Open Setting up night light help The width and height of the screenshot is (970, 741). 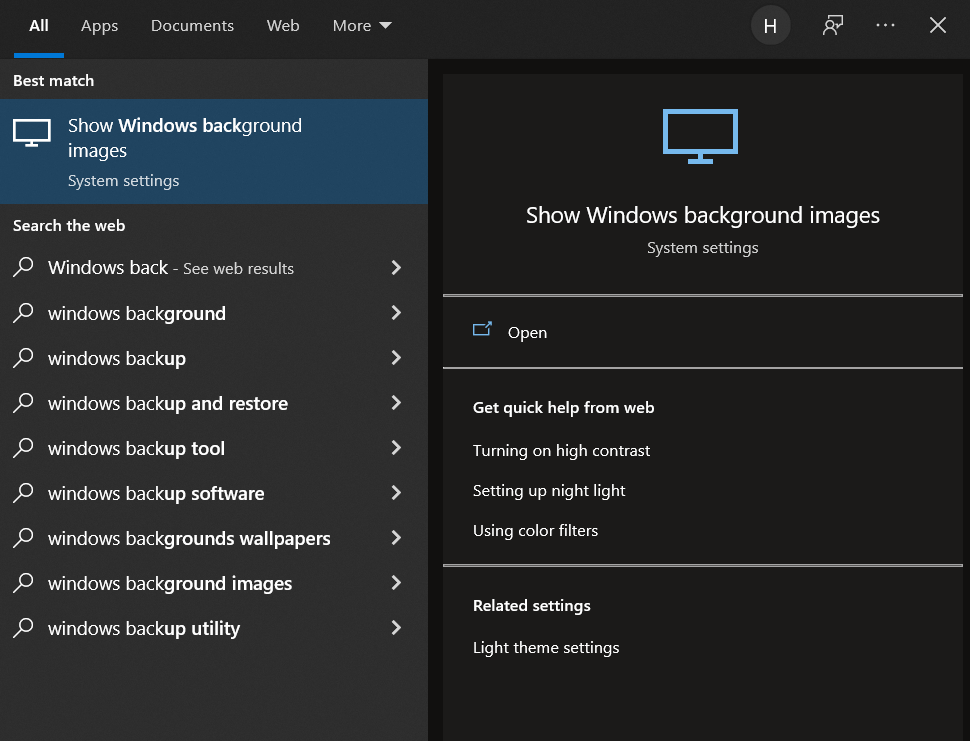pyautogui.click(x=549, y=490)
